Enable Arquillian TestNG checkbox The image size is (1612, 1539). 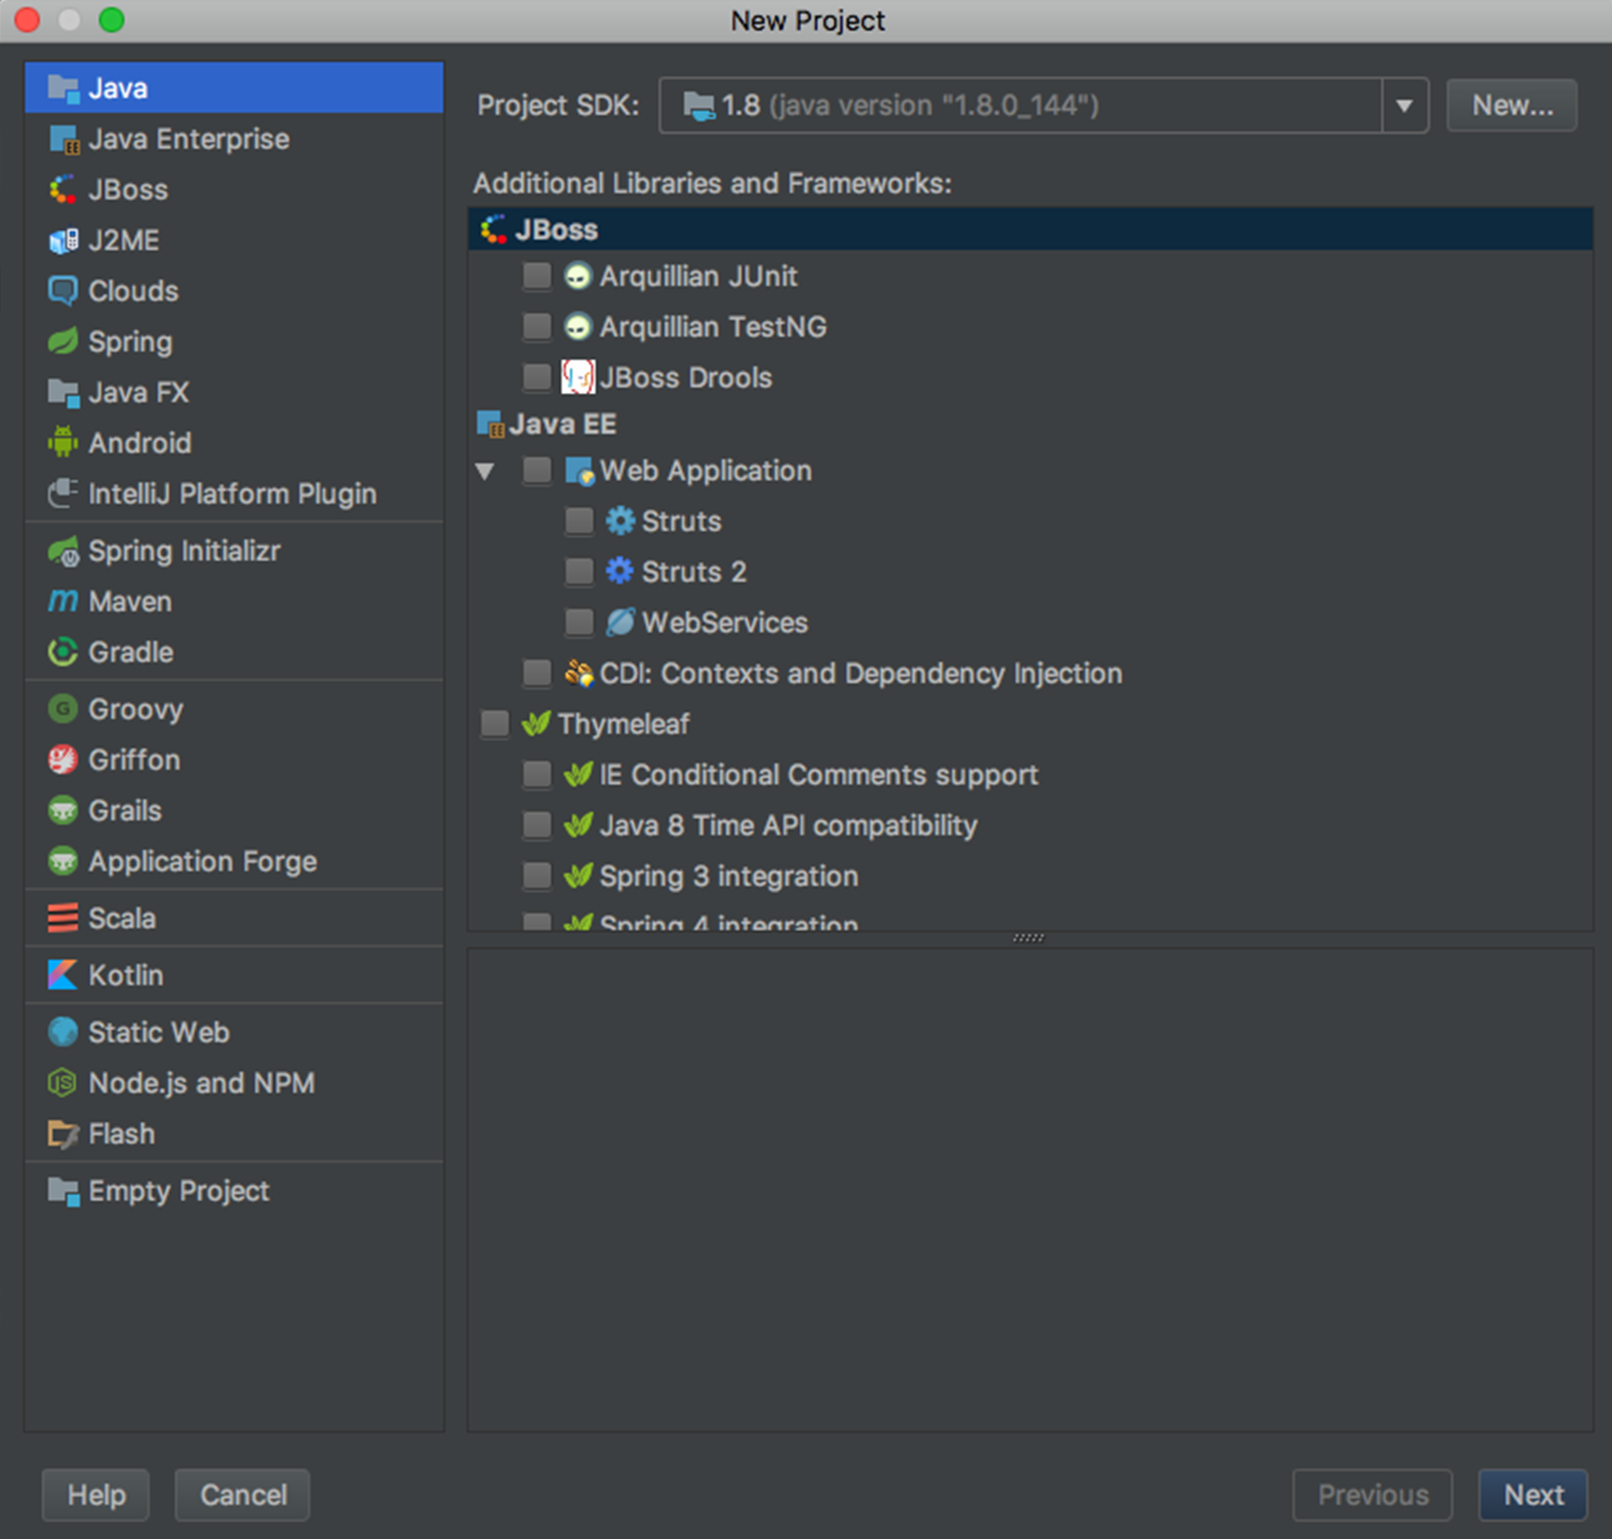click(x=537, y=327)
